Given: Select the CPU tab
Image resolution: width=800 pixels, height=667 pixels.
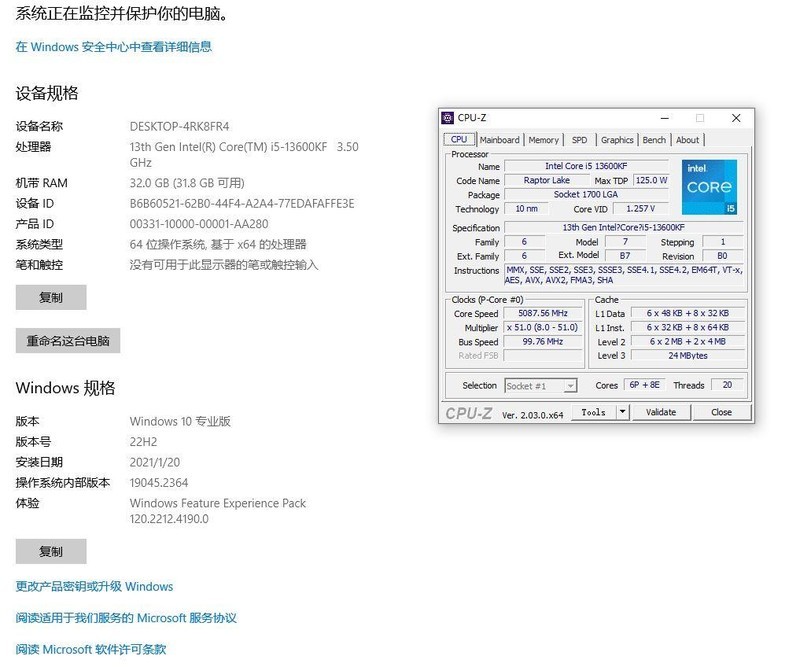Looking at the screenshot, I should (x=459, y=139).
